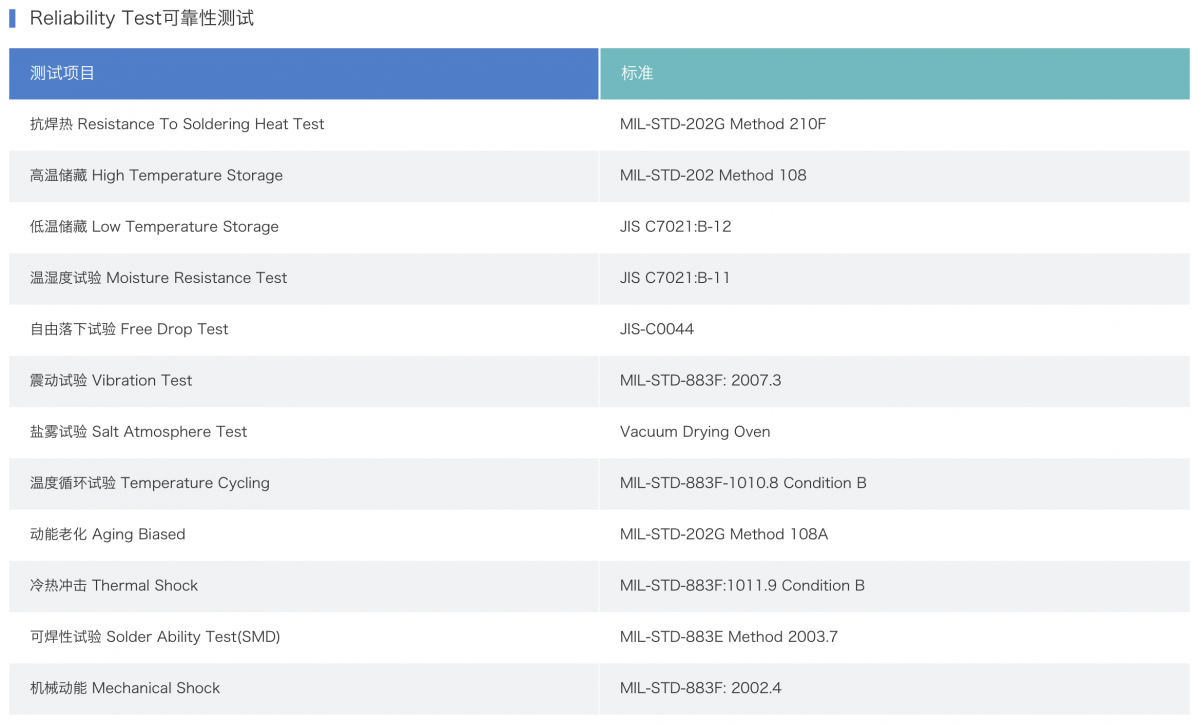Click the 'Vacuum Drying Oven' cell
This screenshot has height=726, width=1200.
tap(695, 432)
